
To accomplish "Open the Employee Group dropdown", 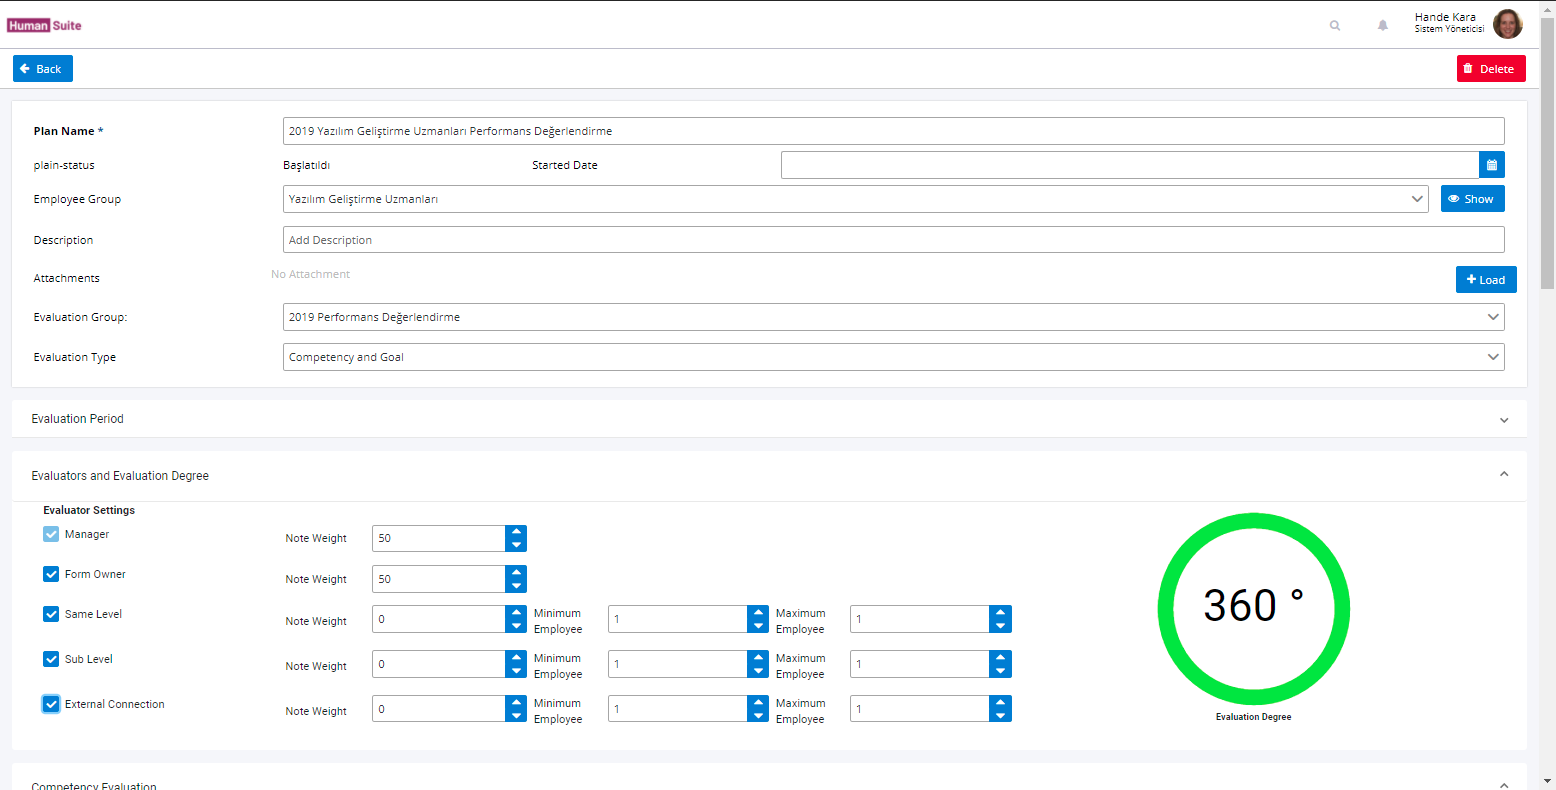I will [855, 199].
